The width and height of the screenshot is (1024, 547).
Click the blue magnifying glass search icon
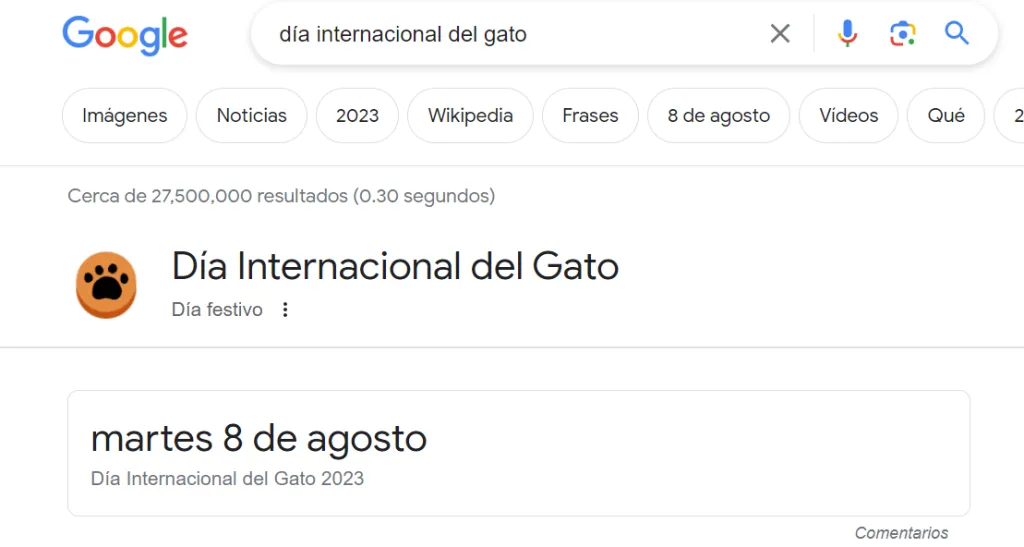coord(957,34)
